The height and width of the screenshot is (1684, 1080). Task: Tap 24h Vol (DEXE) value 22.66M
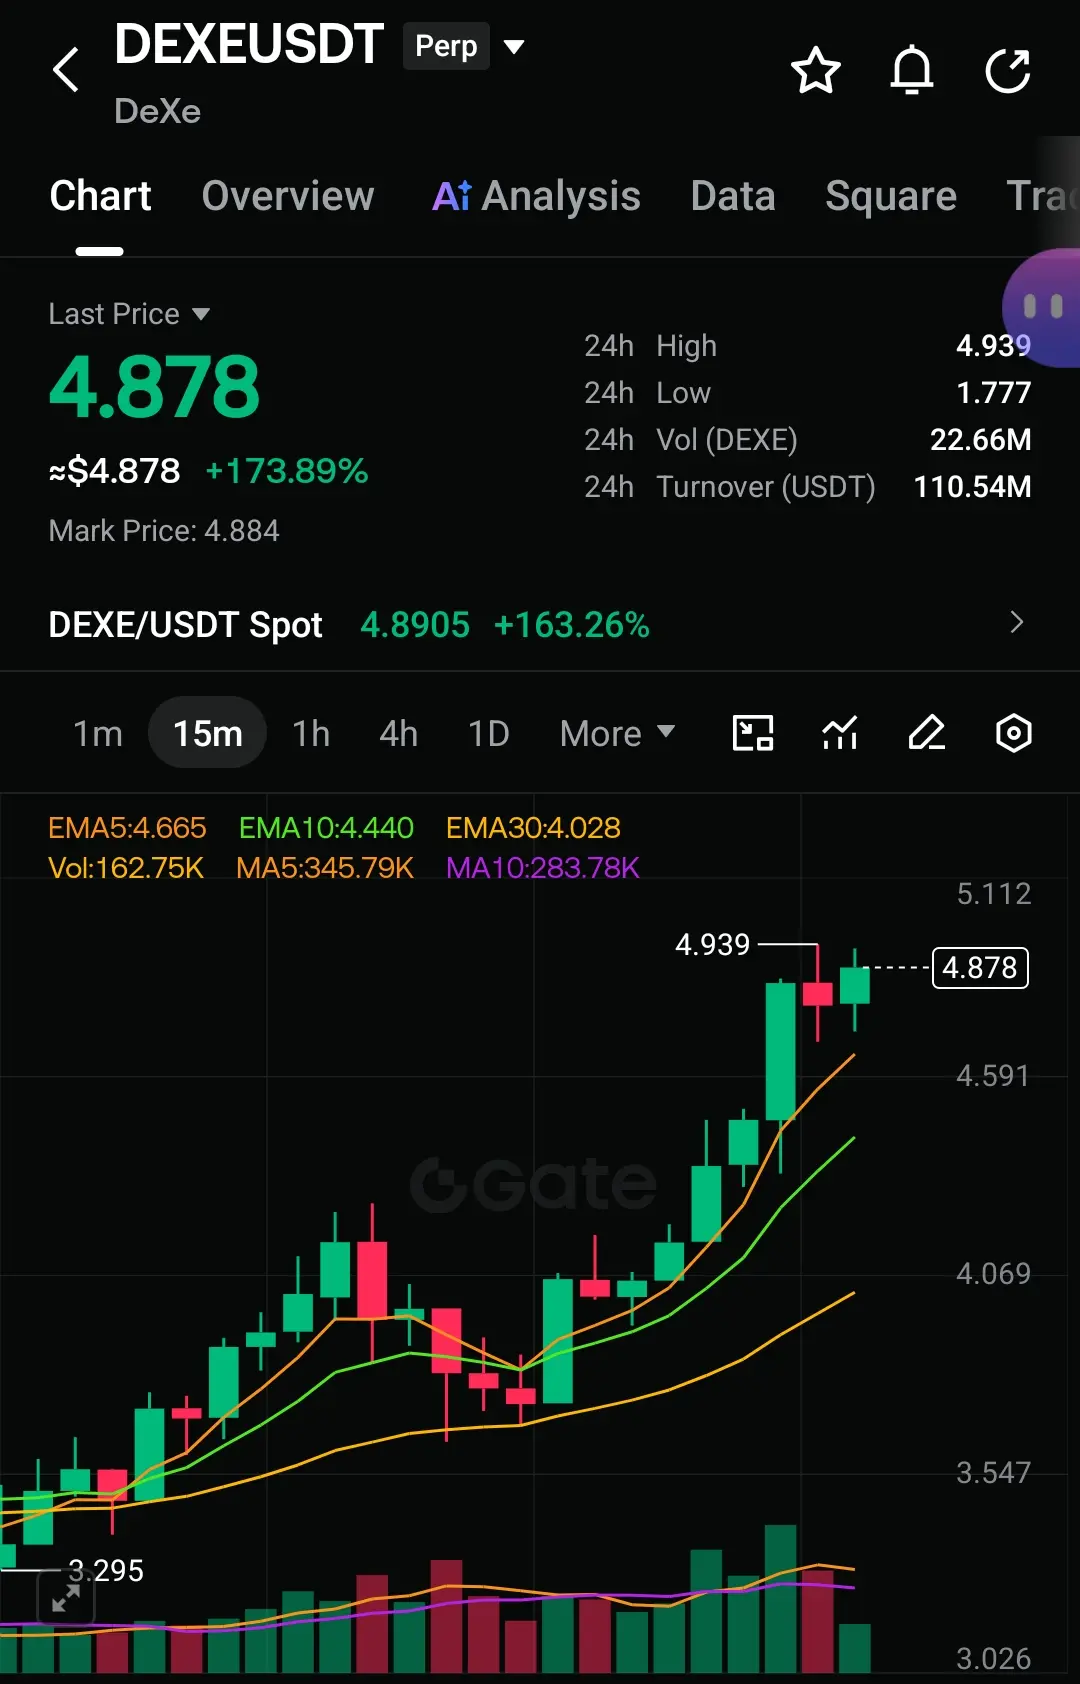[980, 440]
